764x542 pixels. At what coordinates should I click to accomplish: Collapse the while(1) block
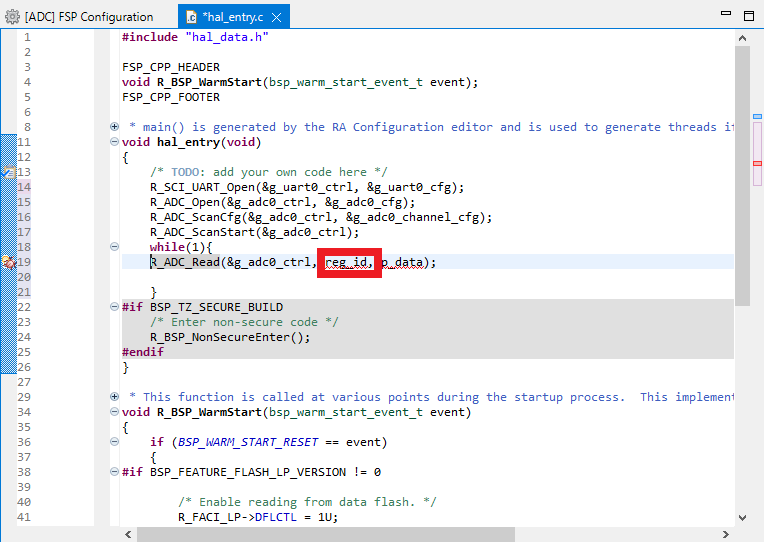tap(115, 247)
